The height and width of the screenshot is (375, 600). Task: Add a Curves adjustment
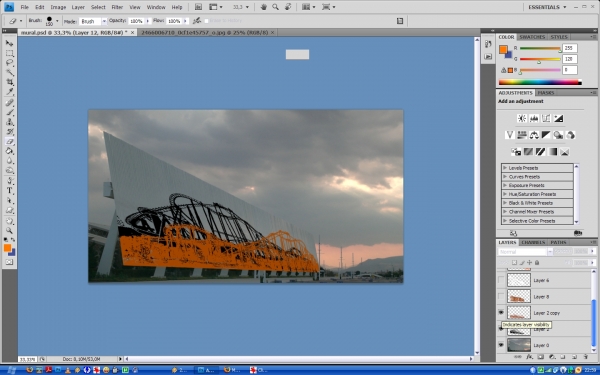(x=546, y=118)
